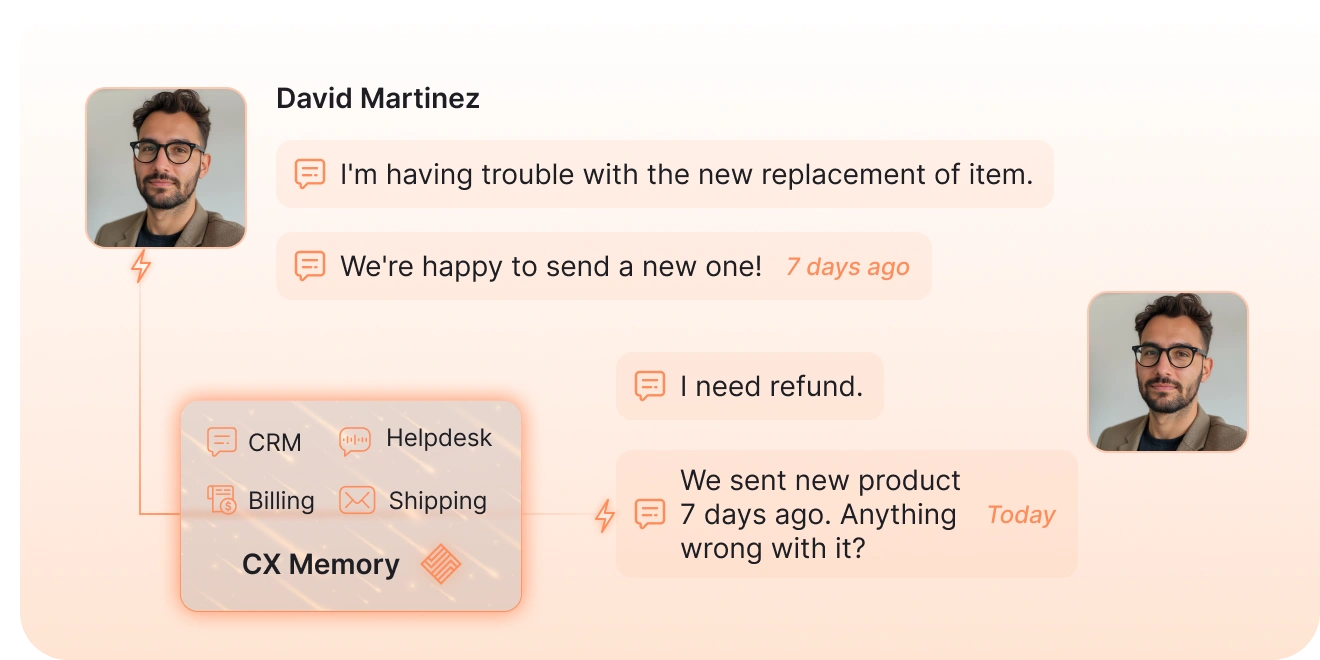Click the Billing invoice icon

click(x=221, y=499)
